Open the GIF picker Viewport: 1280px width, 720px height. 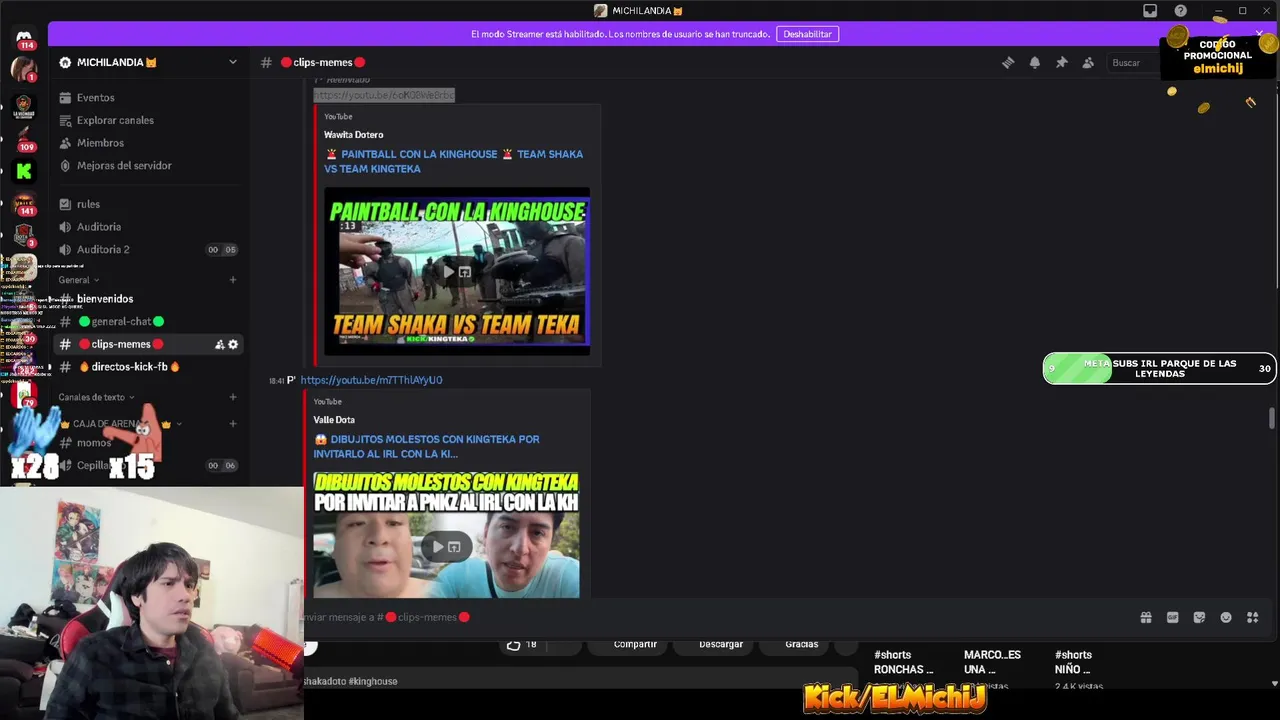(1173, 617)
